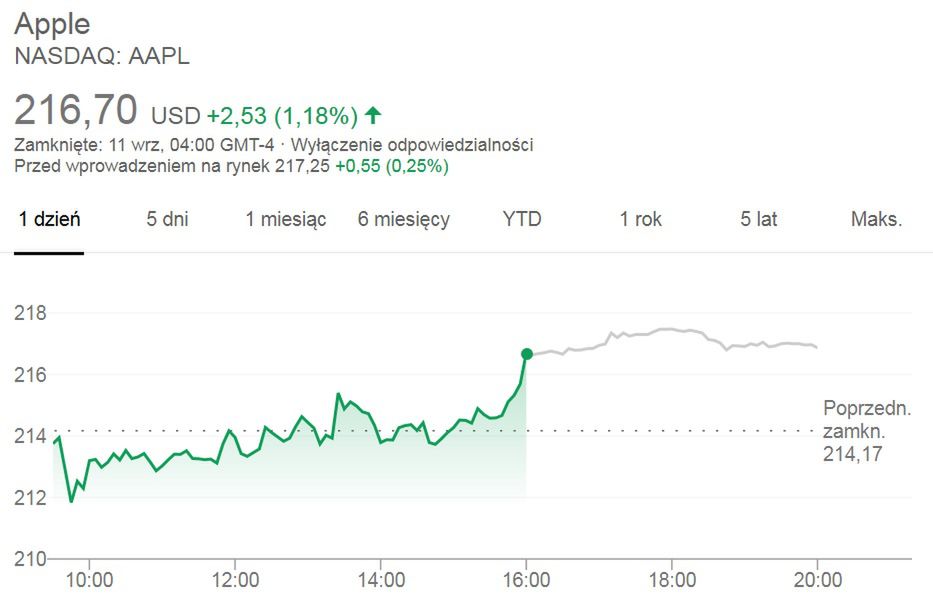Click the 20:00 time axis label
This screenshot has height=599, width=933.
click(818, 580)
